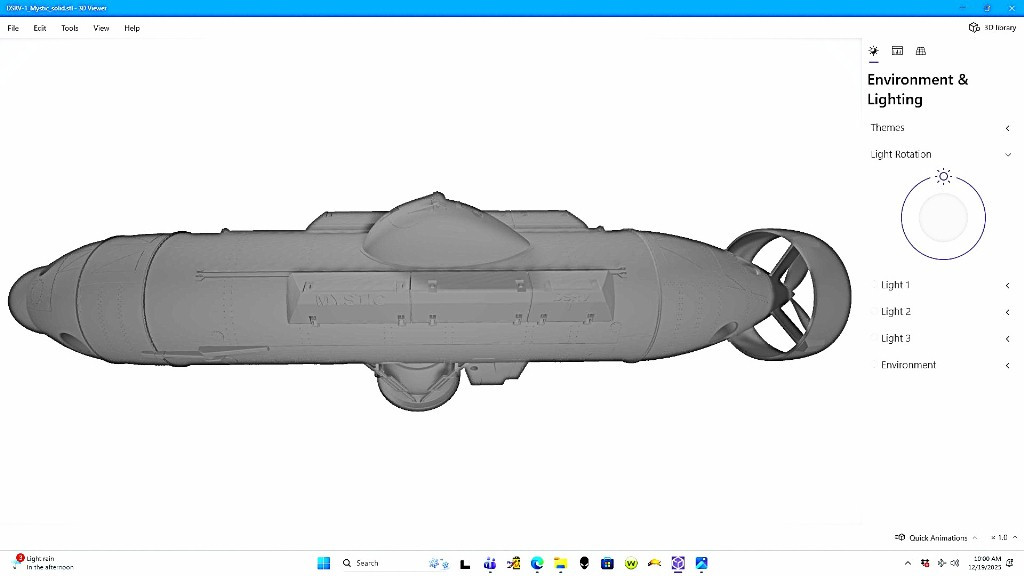Open the View menu
The width and height of the screenshot is (1024, 576).
tap(101, 28)
